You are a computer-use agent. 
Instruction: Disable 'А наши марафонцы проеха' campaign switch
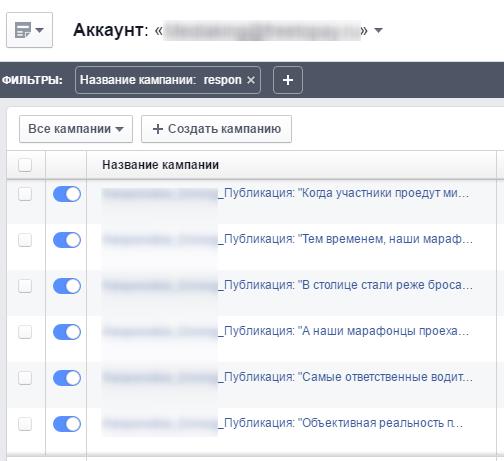[67, 332]
